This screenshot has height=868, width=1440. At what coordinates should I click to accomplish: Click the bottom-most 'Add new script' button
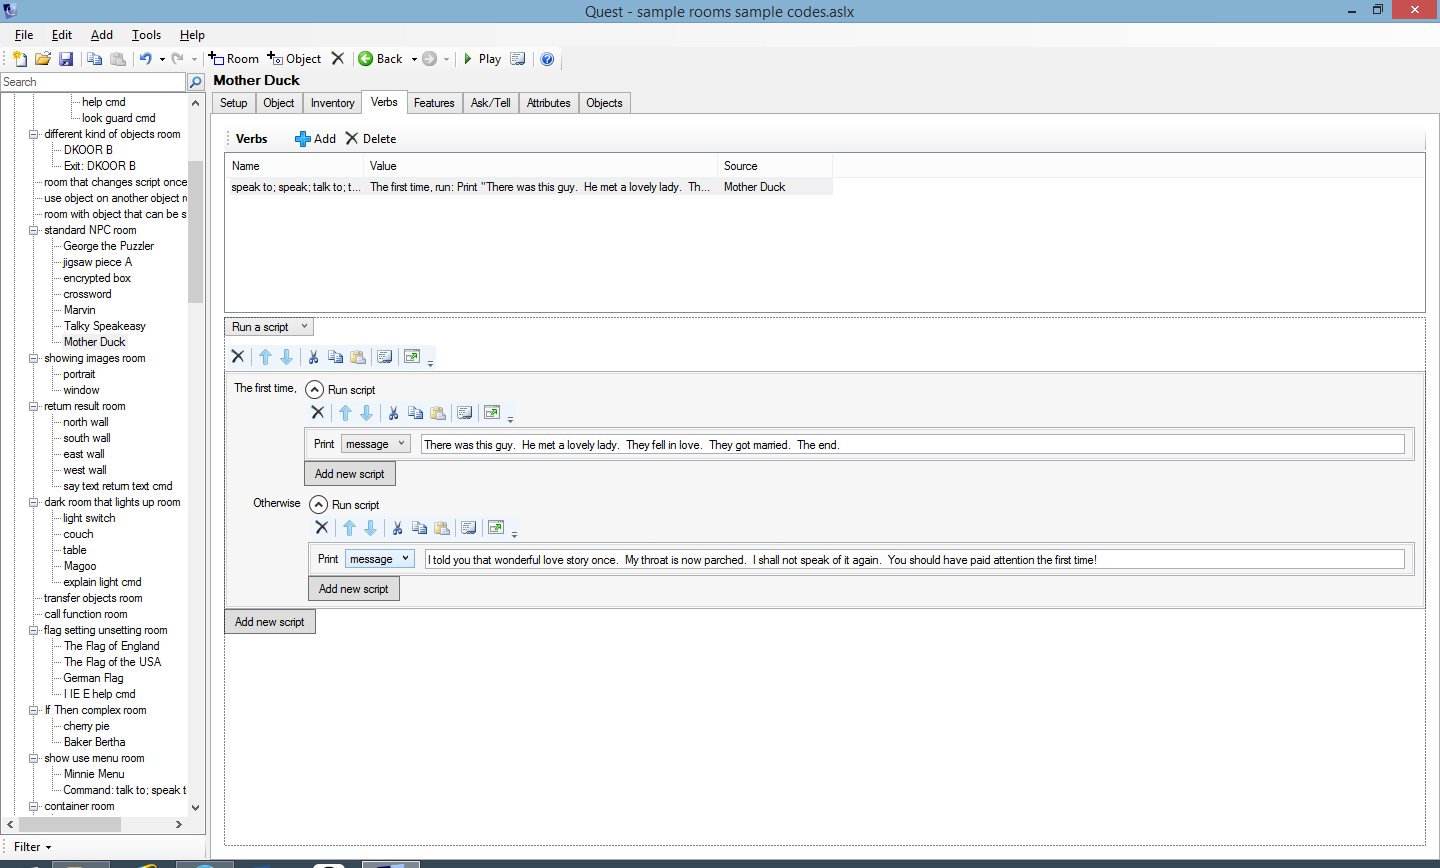point(270,622)
